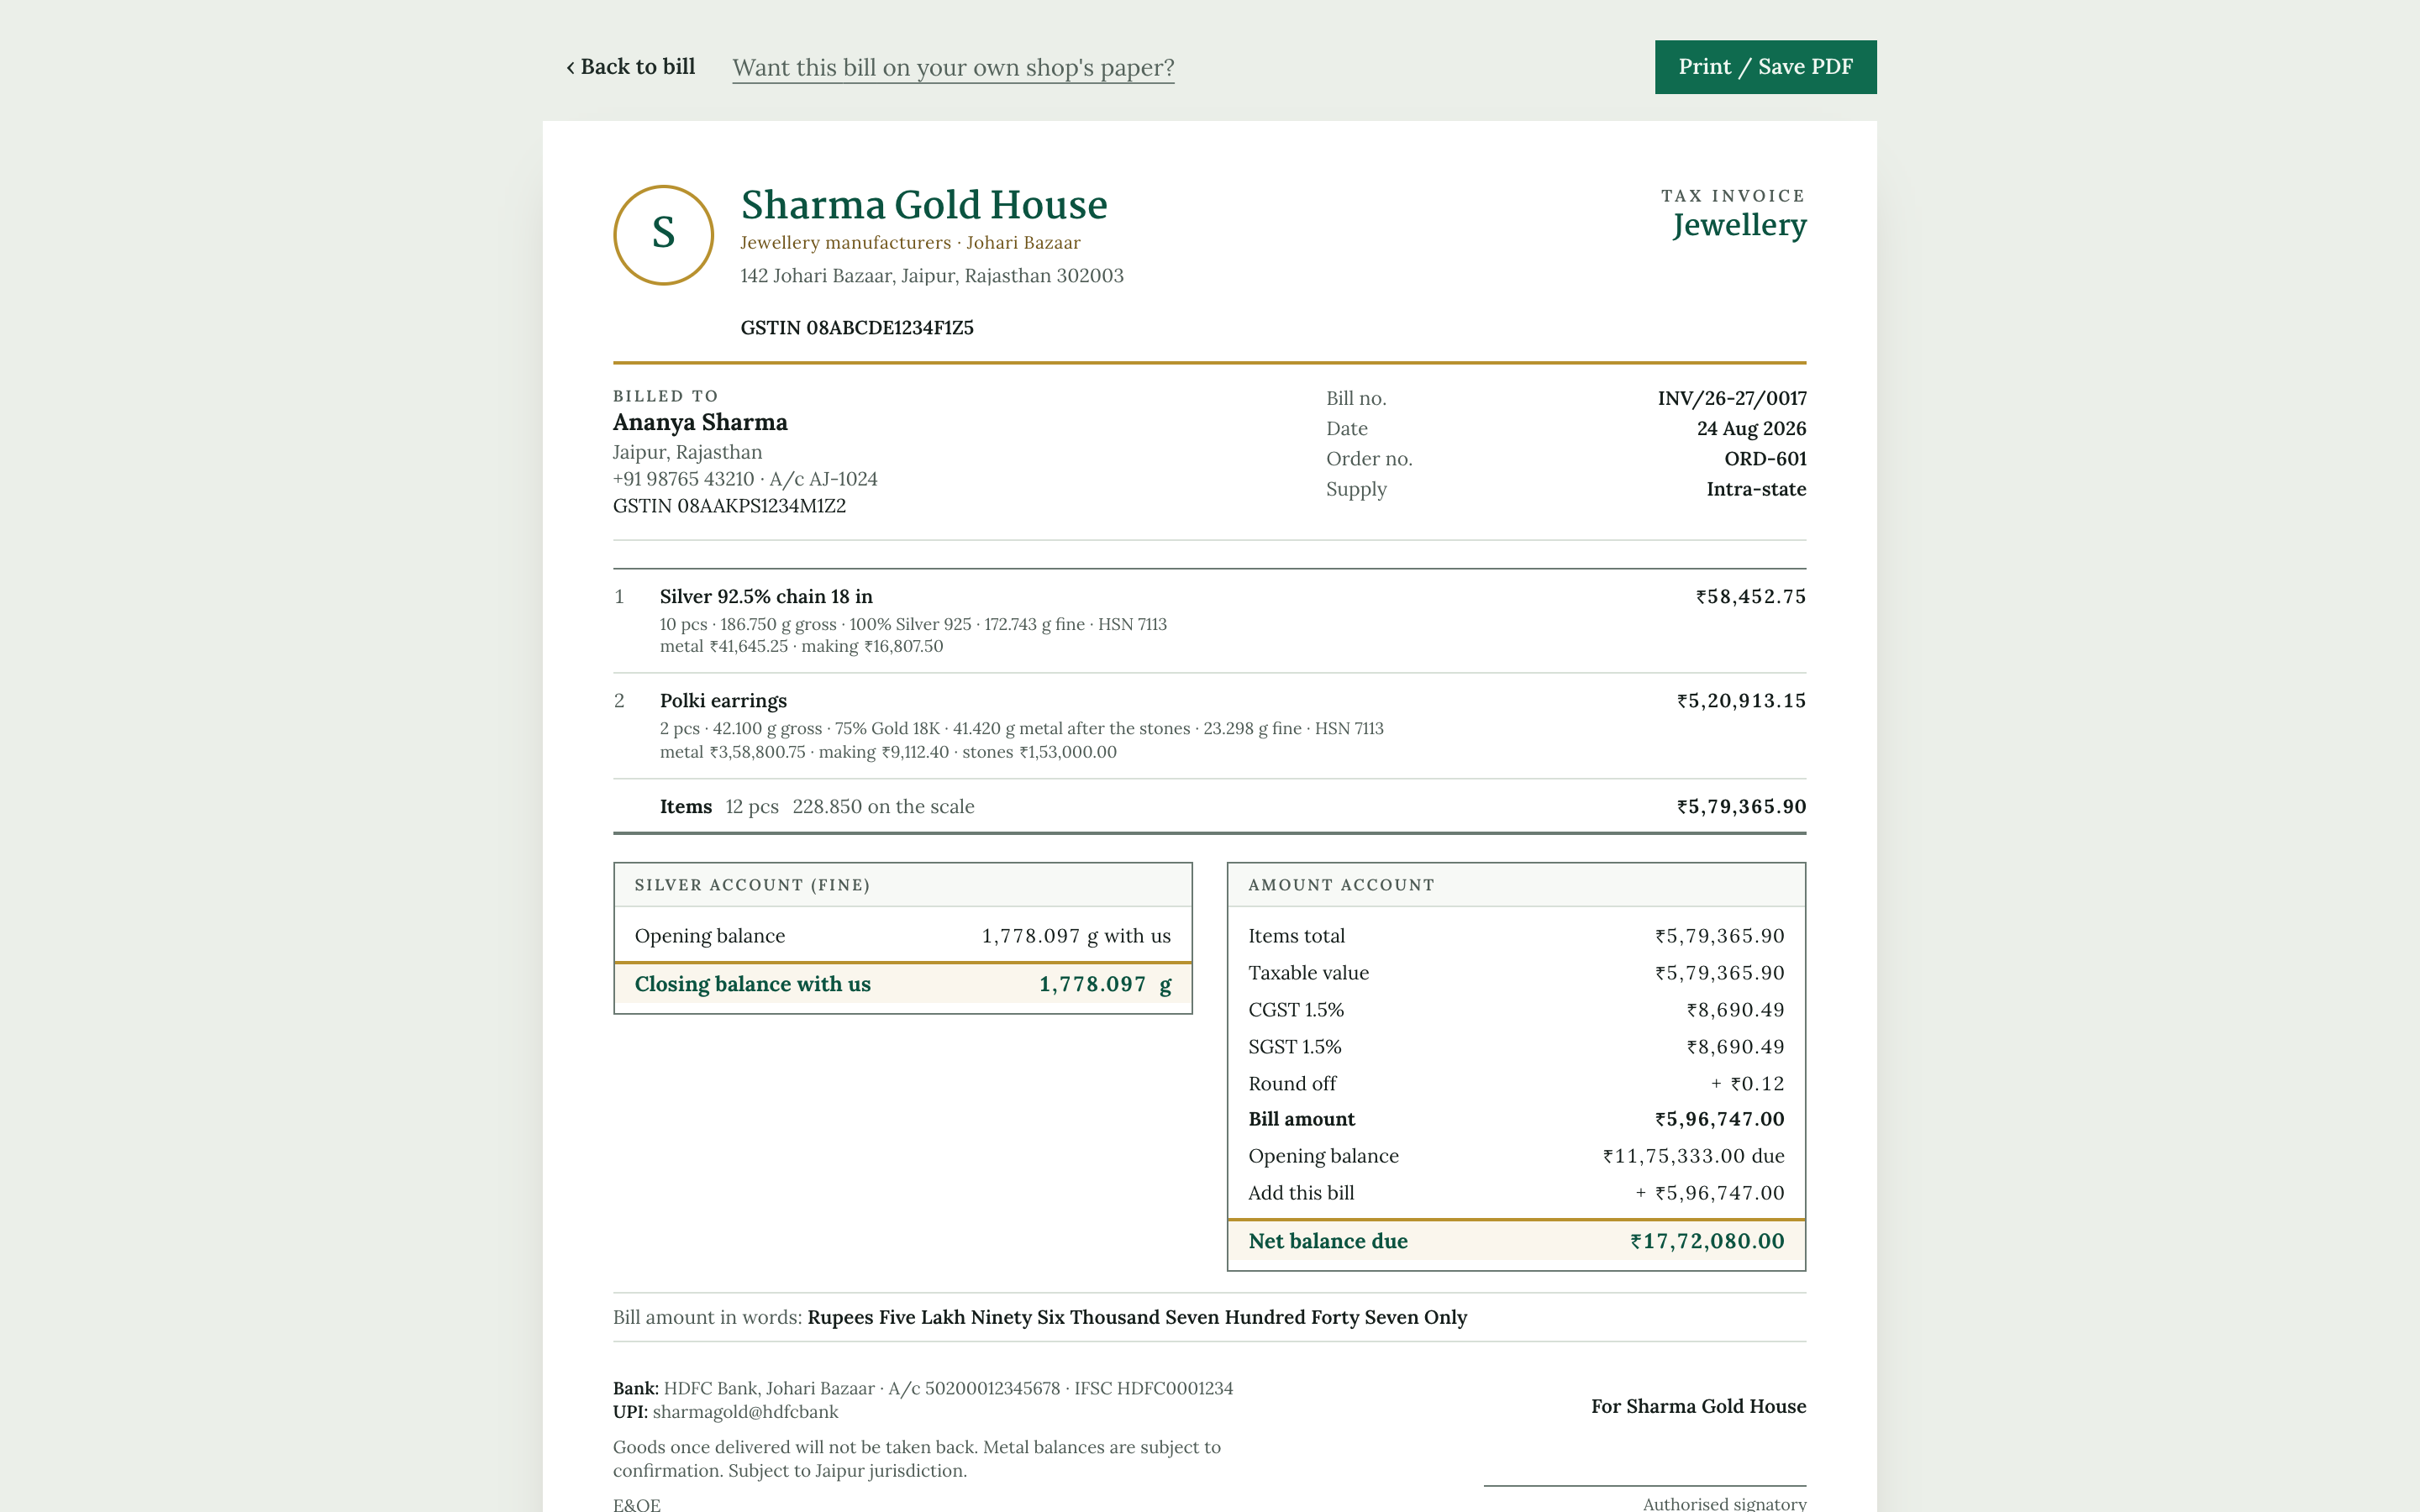The height and width of the screenshot is (1512, 2420).
Task: Click the silver chain details '10 pcs · 186.750 g gross'
Action: (x=913, y=624)
